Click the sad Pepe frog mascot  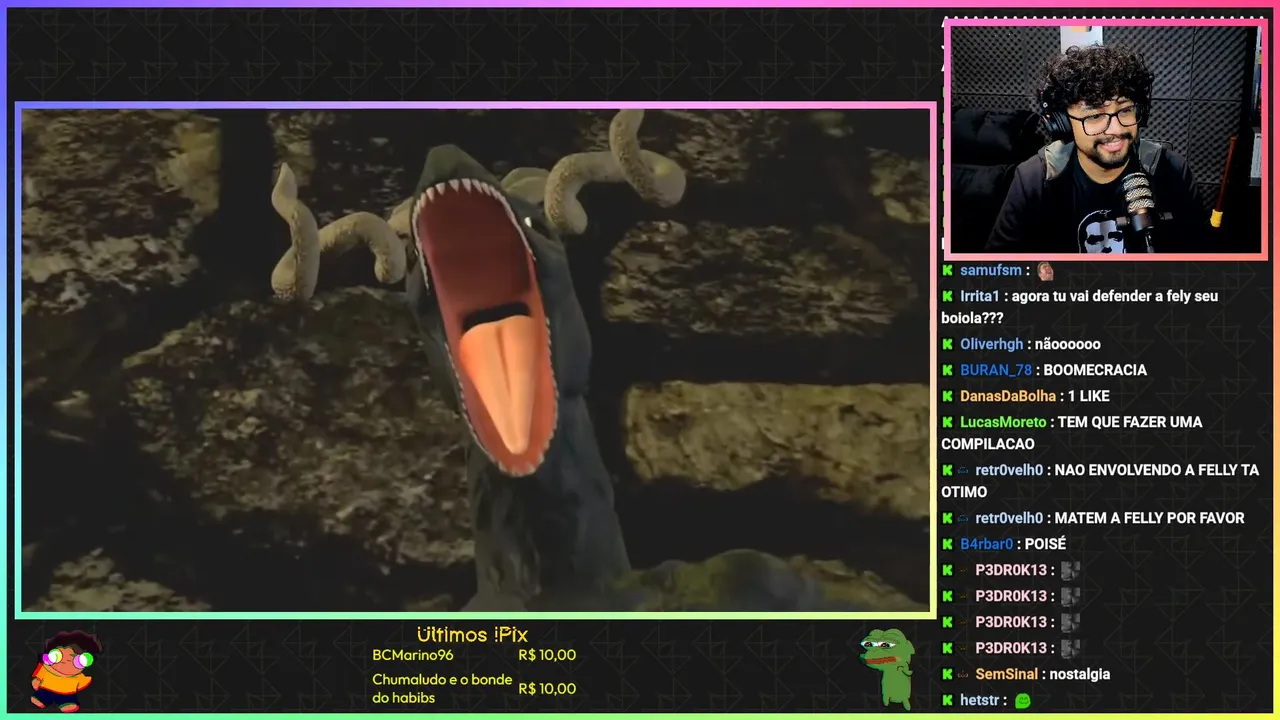(886, 667)
